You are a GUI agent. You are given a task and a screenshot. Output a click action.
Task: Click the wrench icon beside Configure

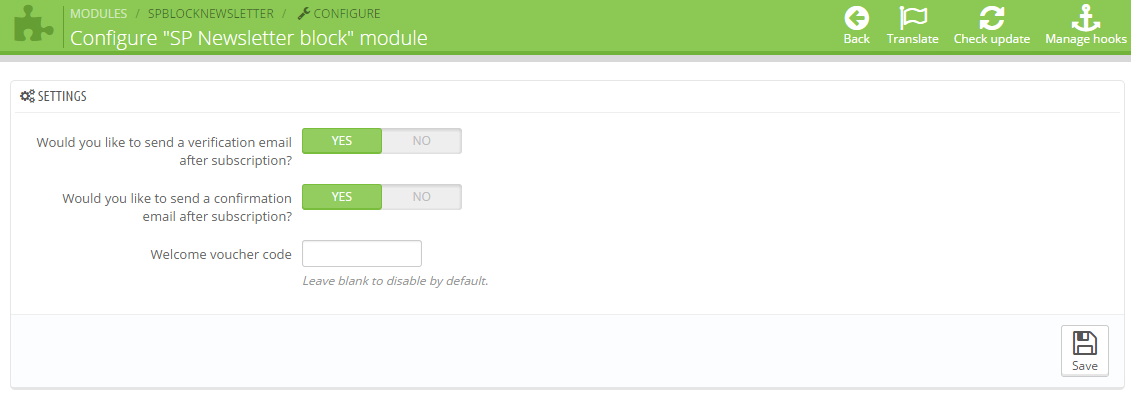pos(304,14)
